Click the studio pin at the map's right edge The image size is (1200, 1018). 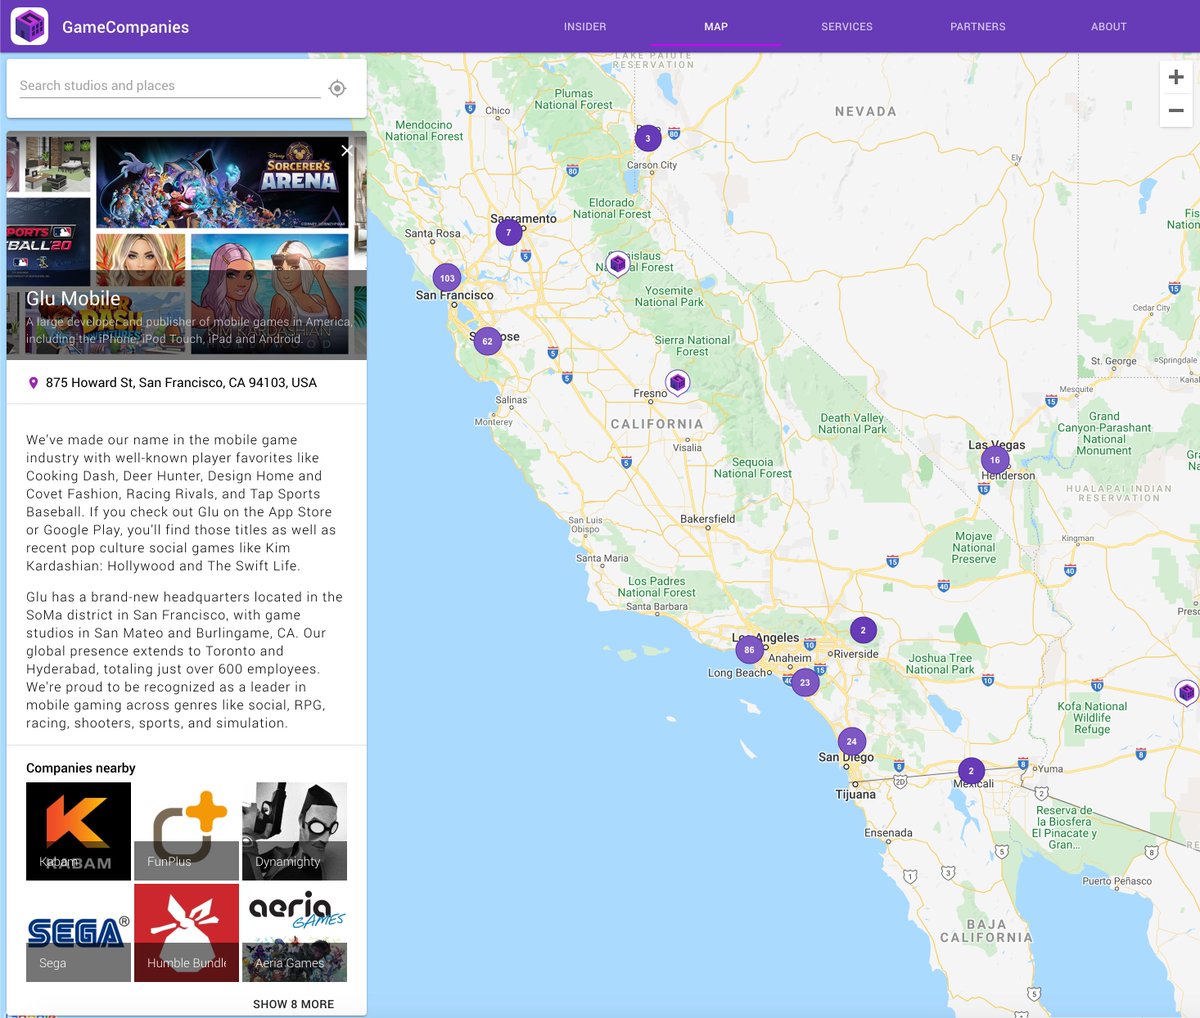tap(1187, 692)
